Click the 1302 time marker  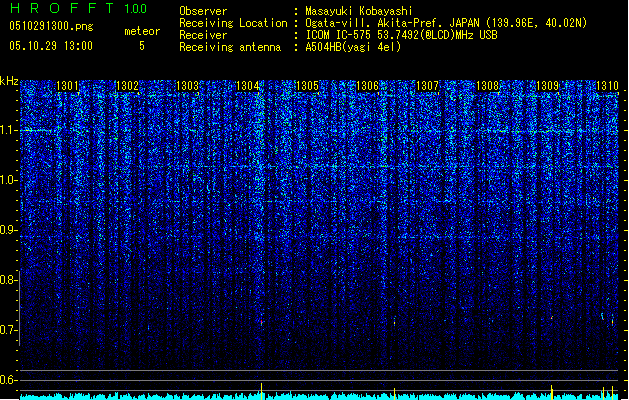tap(127, 86)
